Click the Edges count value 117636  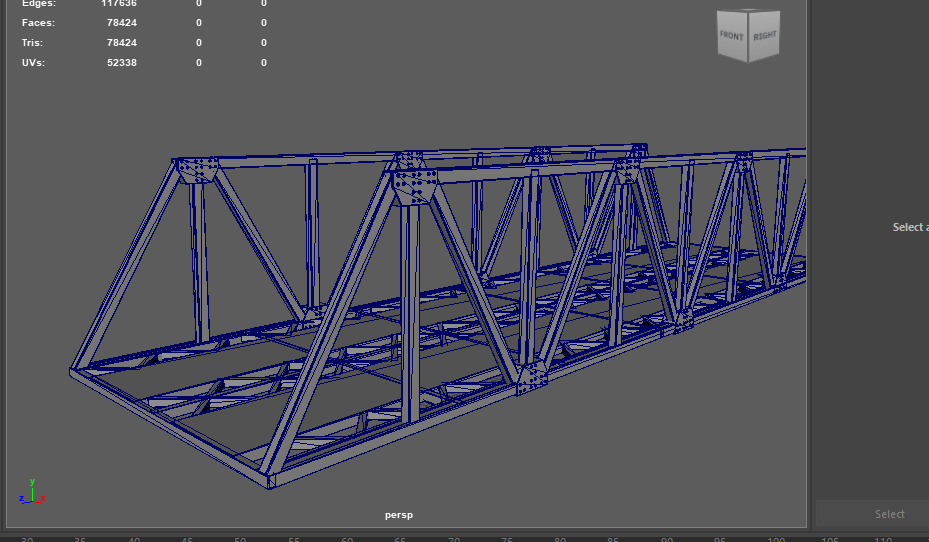coord(119,4)
